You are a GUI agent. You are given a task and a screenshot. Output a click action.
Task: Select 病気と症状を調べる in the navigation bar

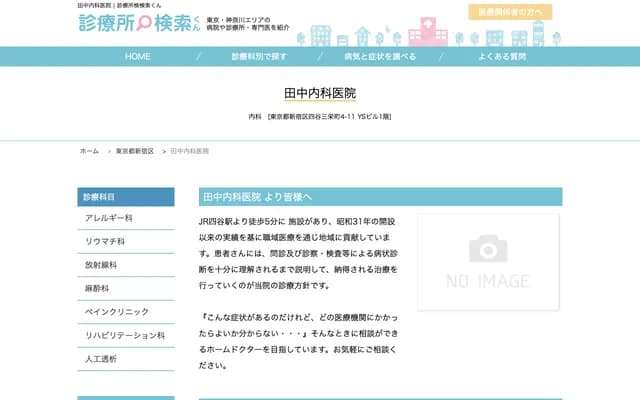[x=380, y=57]
